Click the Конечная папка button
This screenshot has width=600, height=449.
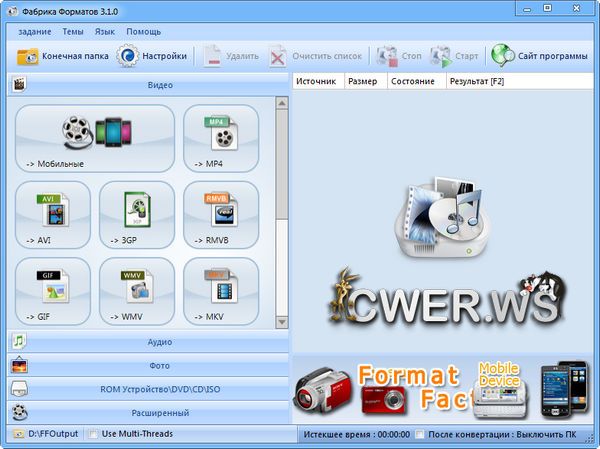point(61,56)
